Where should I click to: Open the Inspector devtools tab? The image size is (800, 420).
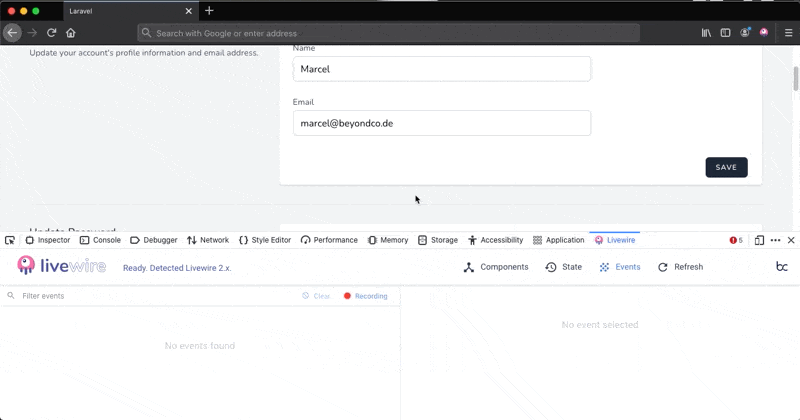[x=48, y=240]
